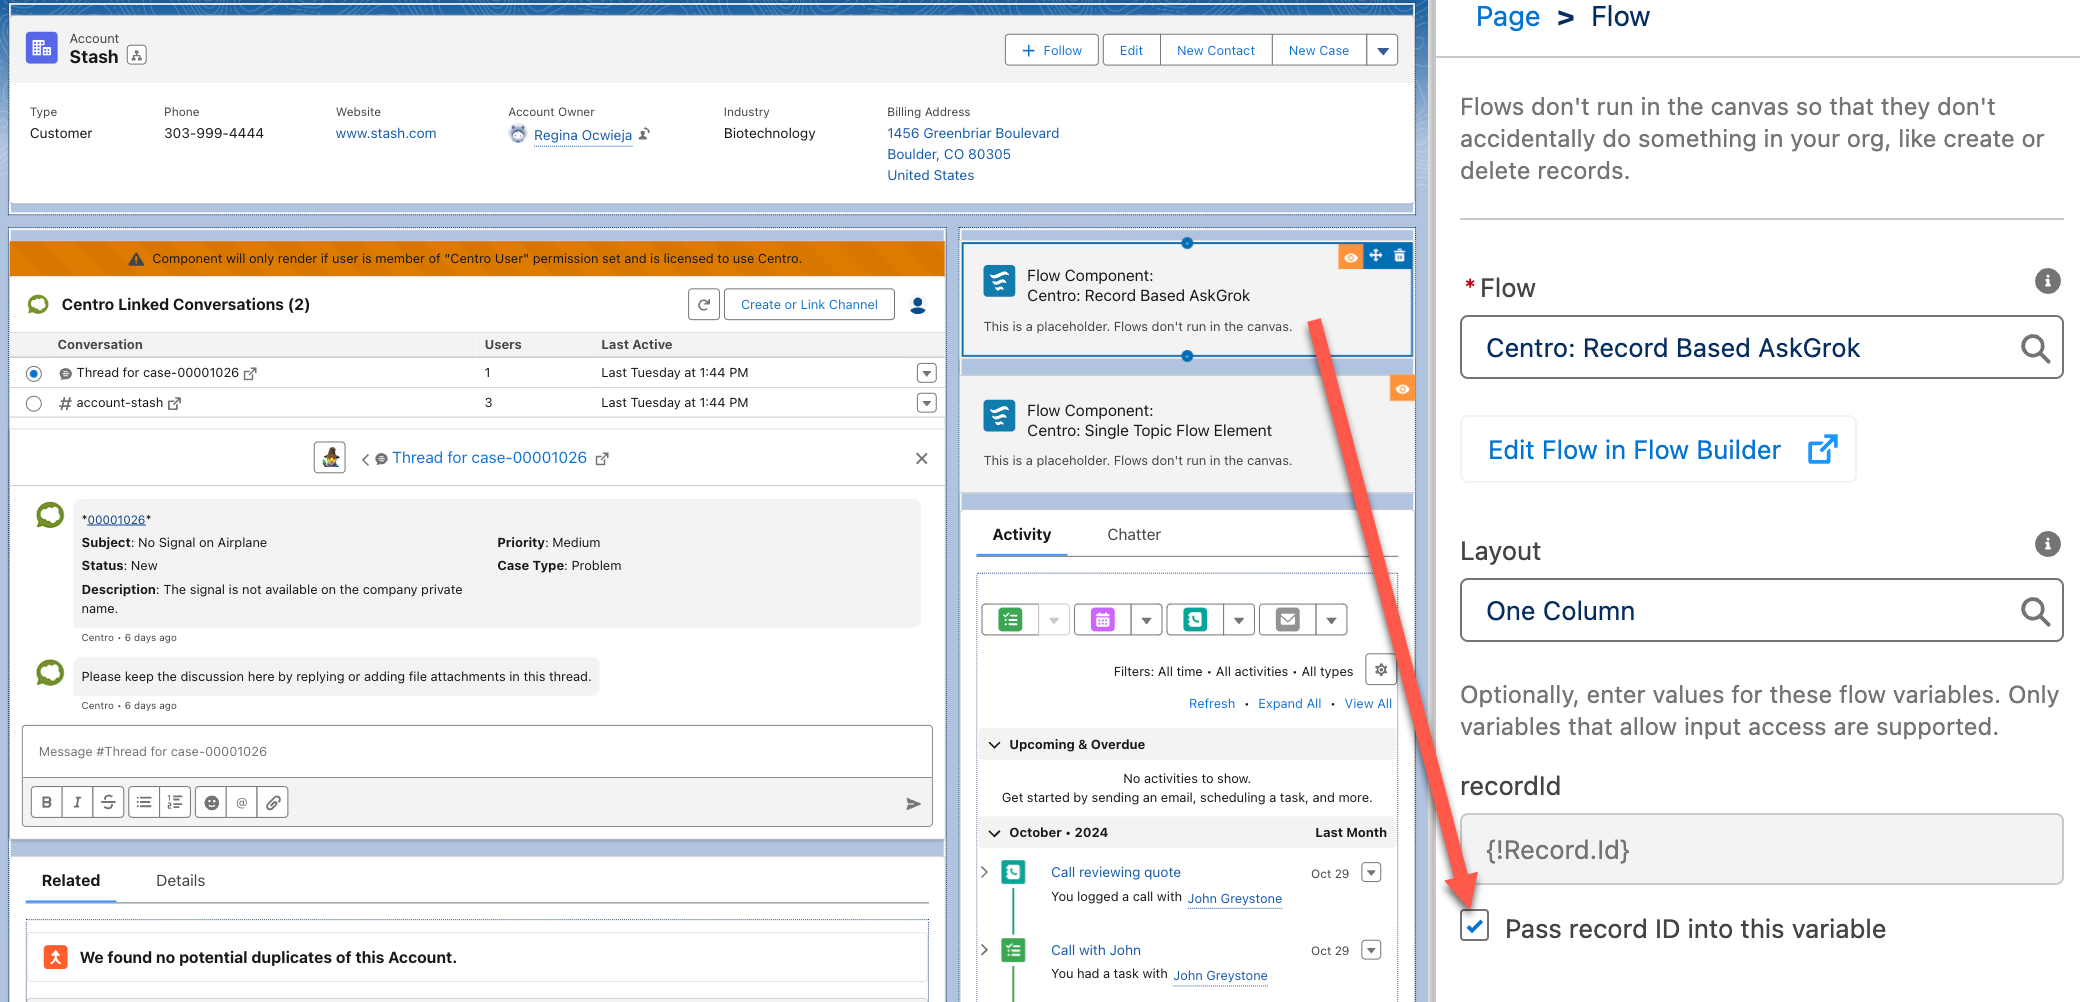
Task: Click New Contact button
Action: click(x=1216, y=50)
